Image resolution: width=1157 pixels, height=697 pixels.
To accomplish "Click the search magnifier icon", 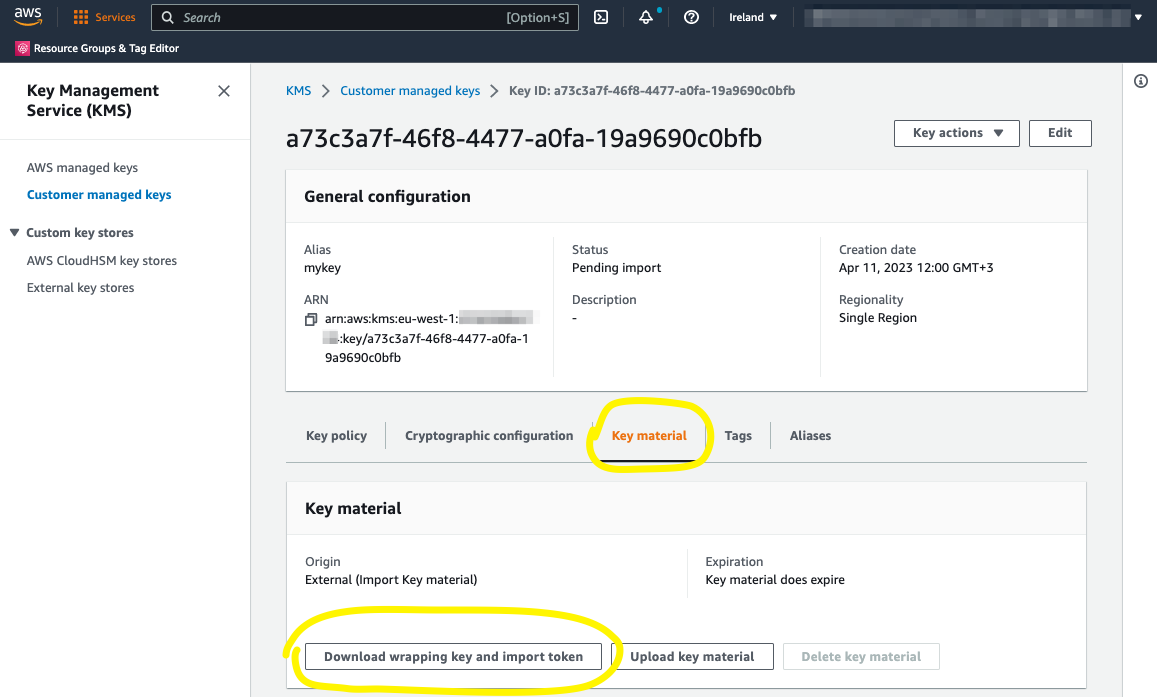I will pyautogui.click(x=167, y=17).
